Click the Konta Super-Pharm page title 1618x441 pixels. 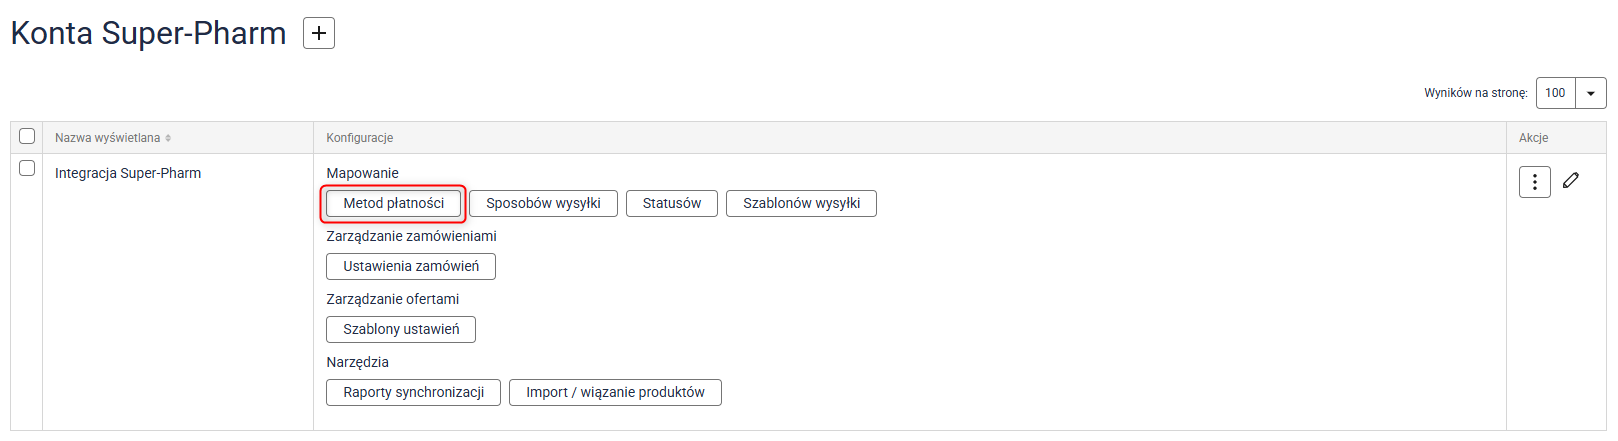[x=148, y=33]
